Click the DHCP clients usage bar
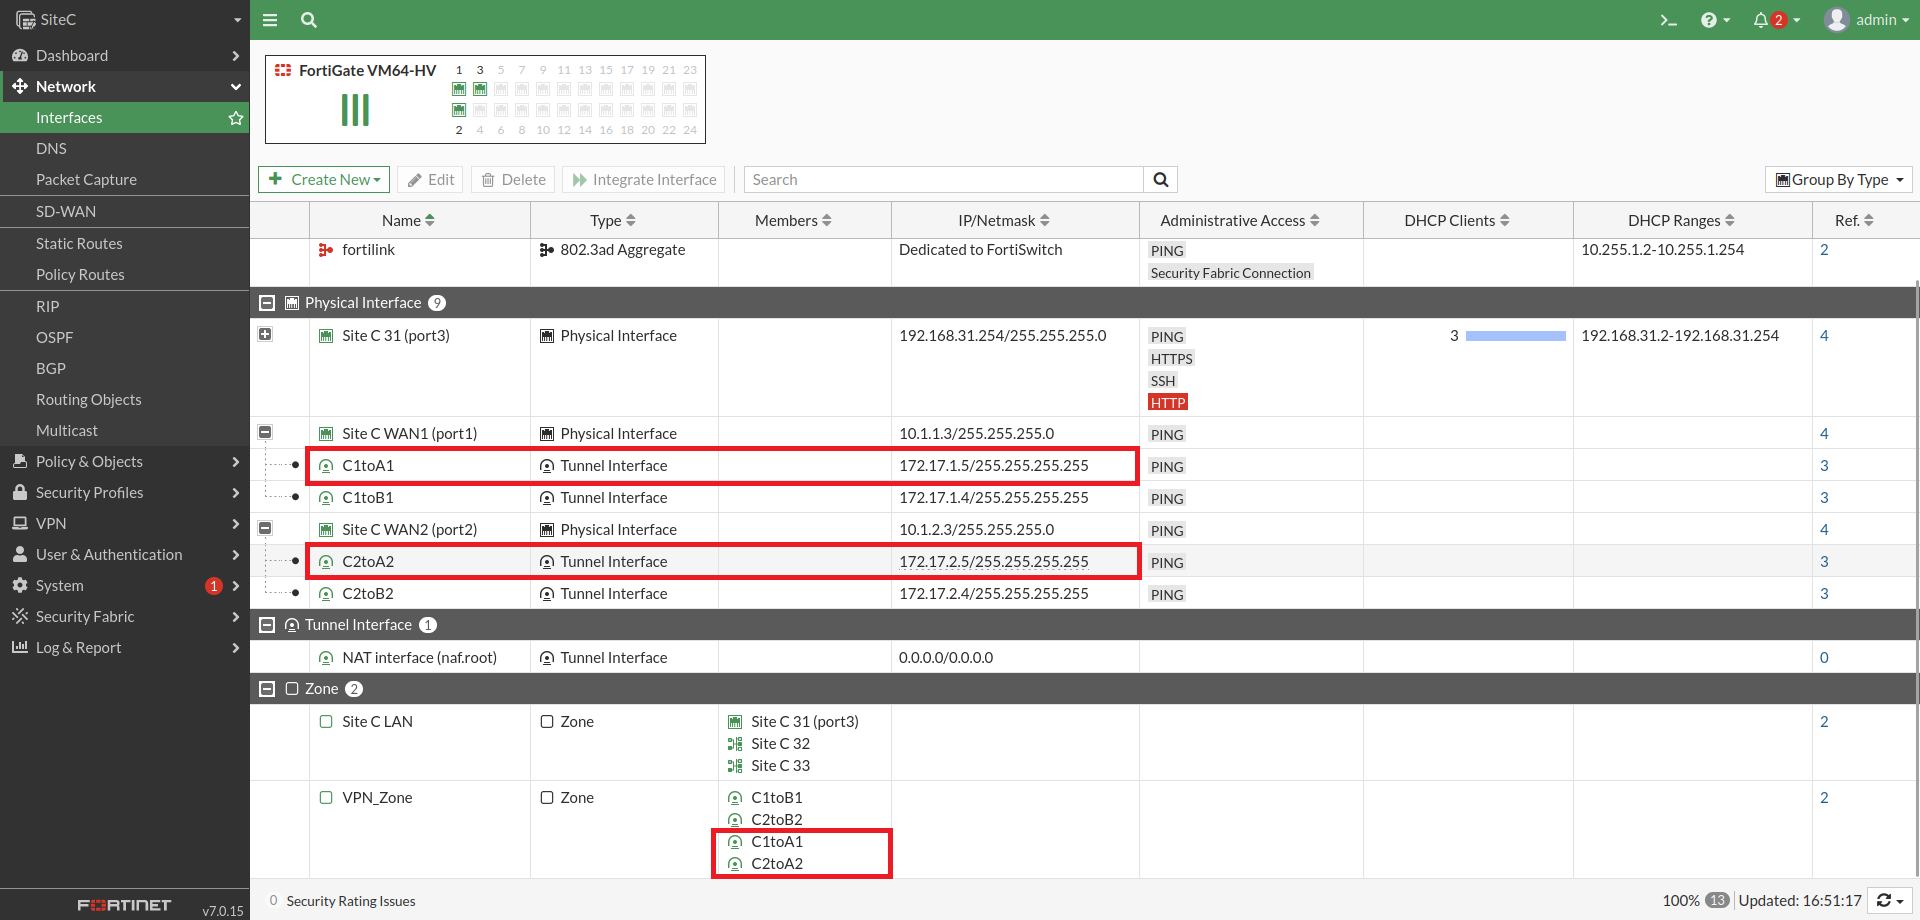Image resolution: width=1920 pixels, height=920 pixels. pos(1516,336)
